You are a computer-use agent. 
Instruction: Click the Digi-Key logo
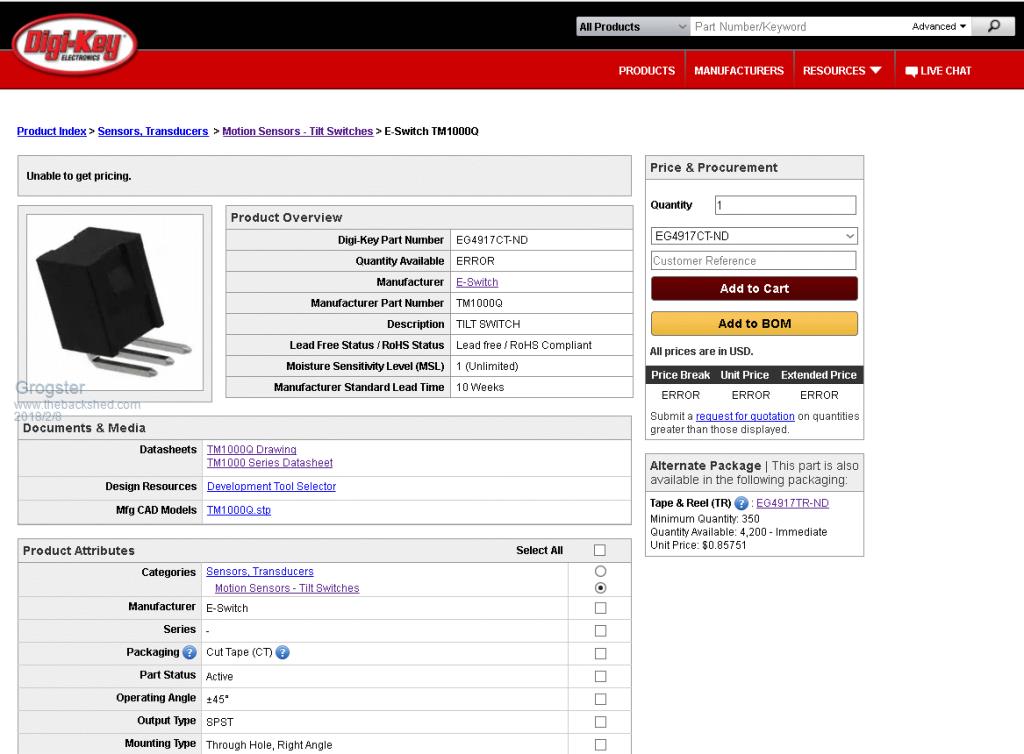pyautogui.click(x=74, y=45)
